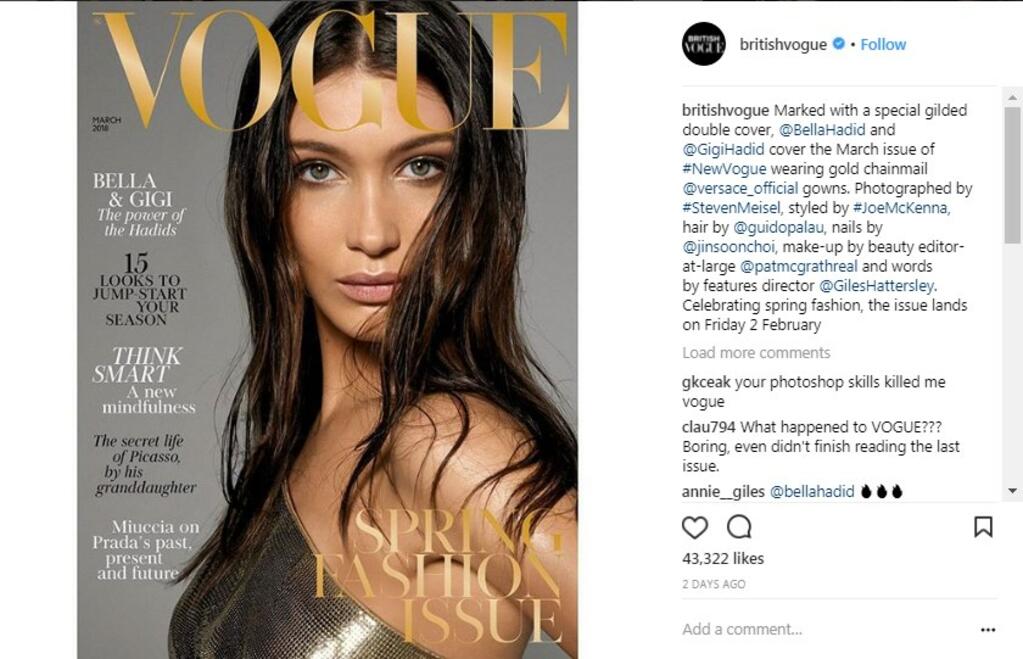Image resolution: width=1023 pixels, height=659 pixels.
Task: Open @versace_official profile link
Action: [740, 189]
